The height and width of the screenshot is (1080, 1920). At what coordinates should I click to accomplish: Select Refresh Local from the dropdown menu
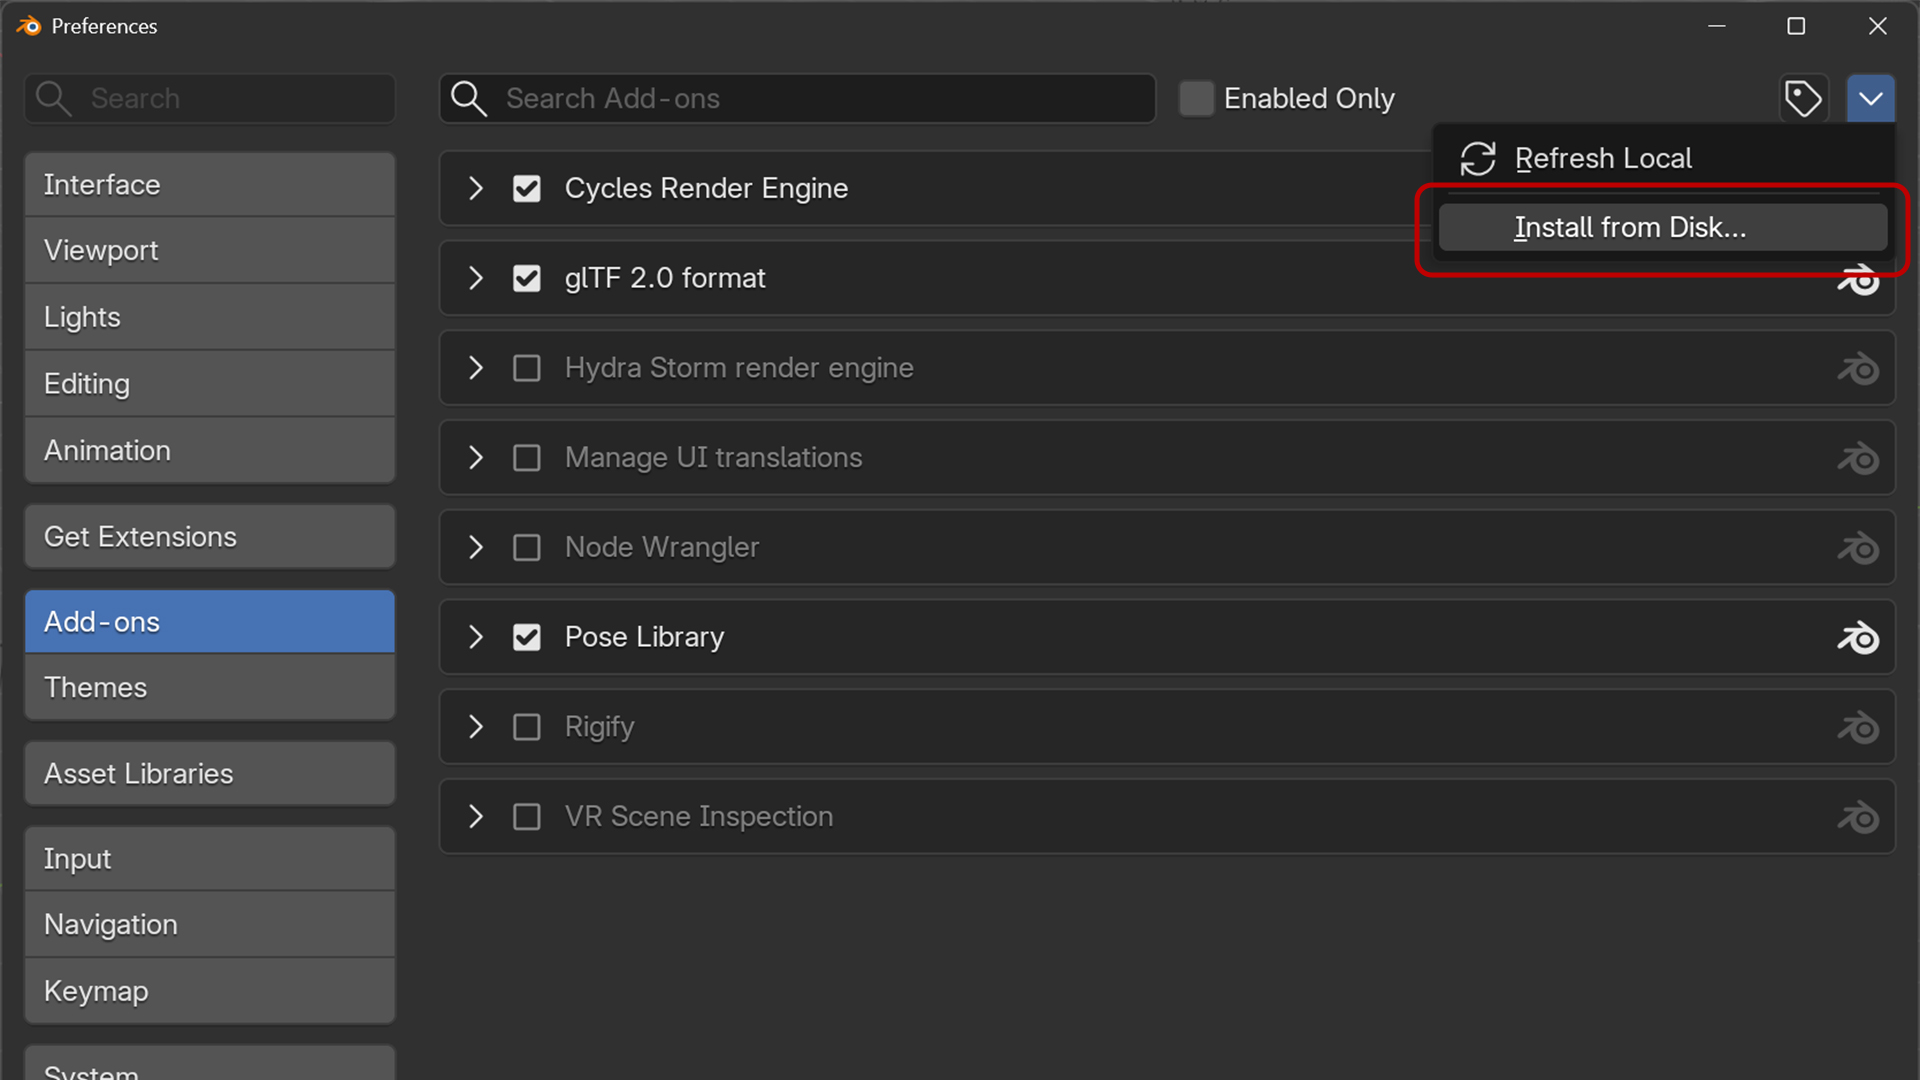tap(1663, 158)
